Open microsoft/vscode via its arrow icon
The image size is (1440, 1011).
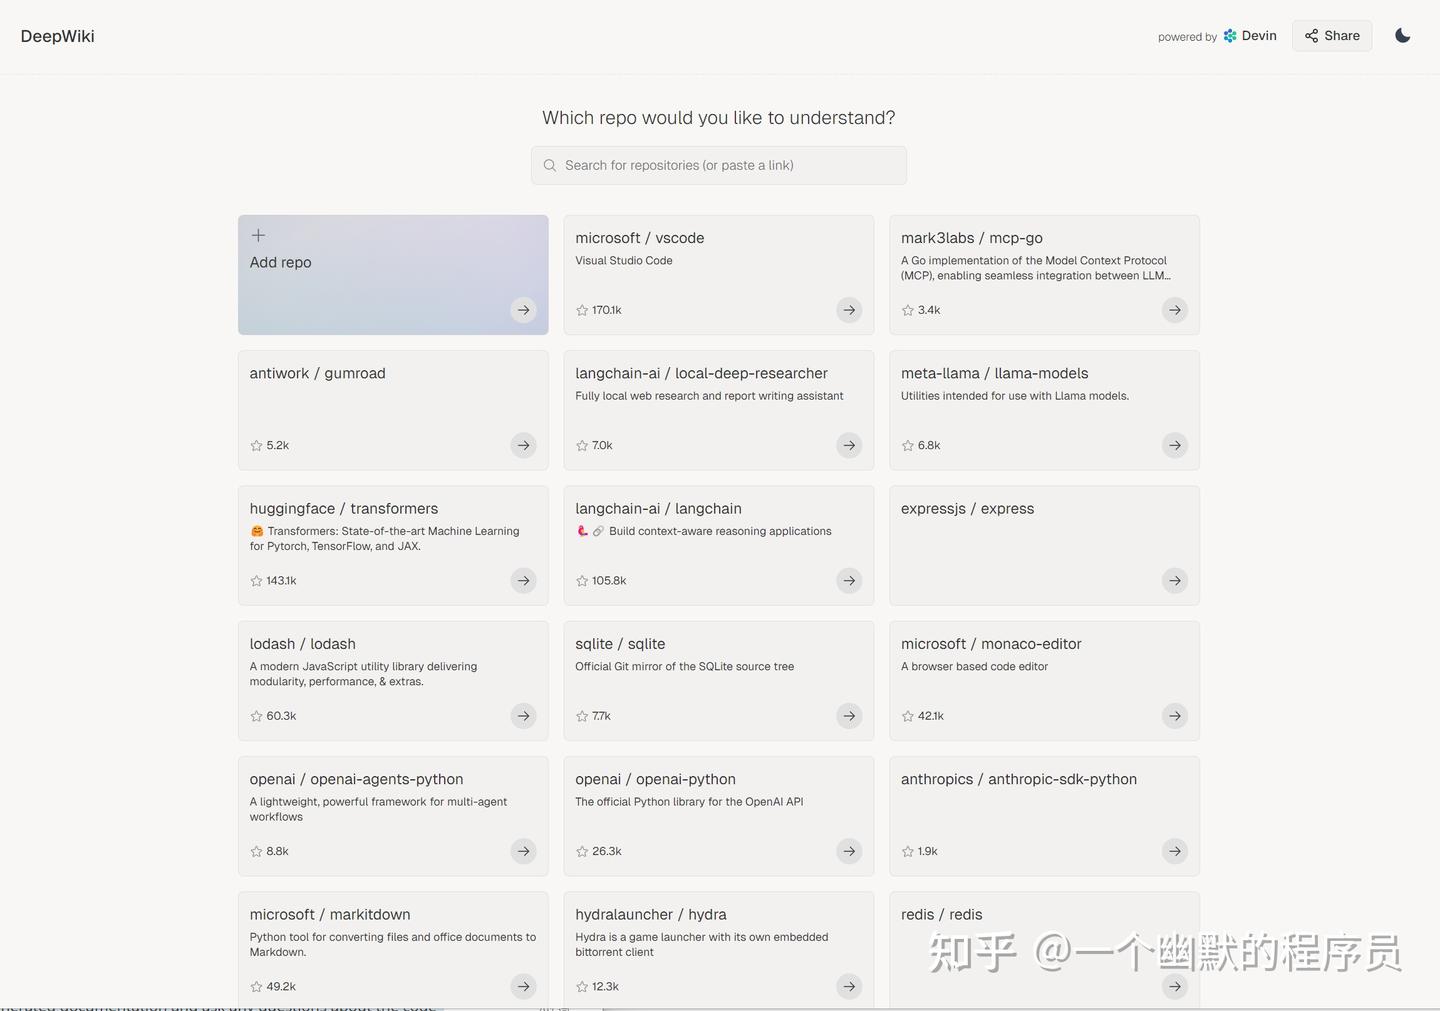pyautogui.click(x=848, y=310)
